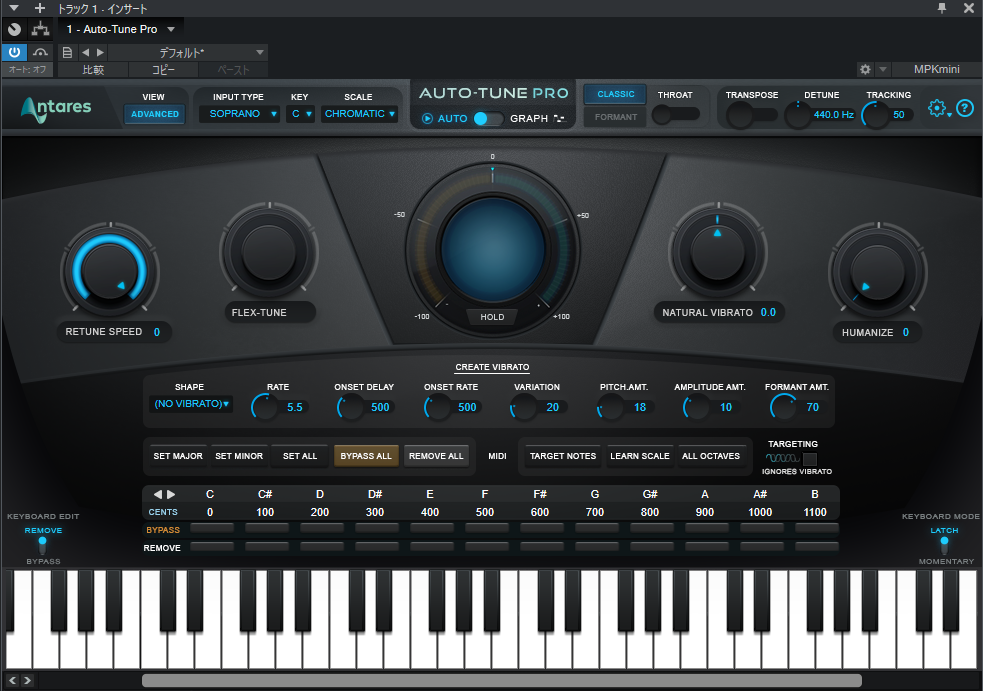Enable Targeting Ignores Vibrato checkbox

coord(809,458)
